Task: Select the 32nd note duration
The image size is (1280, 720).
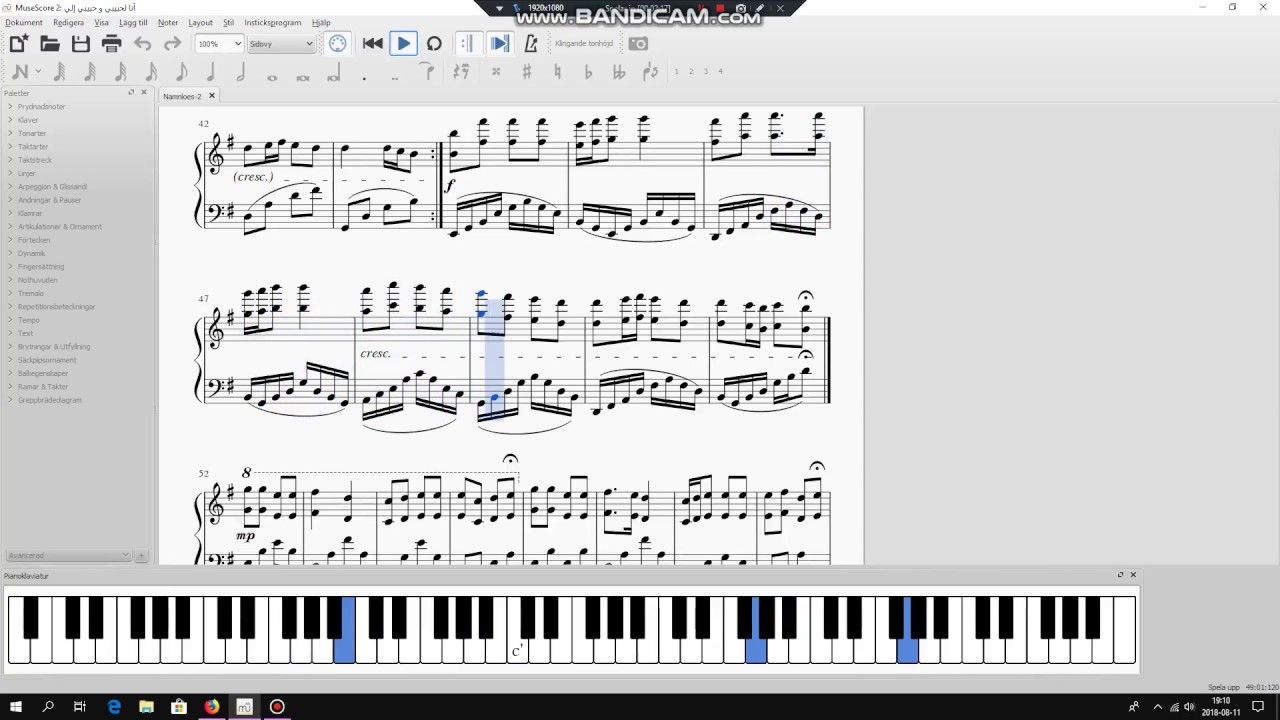Action: point(90,72)
